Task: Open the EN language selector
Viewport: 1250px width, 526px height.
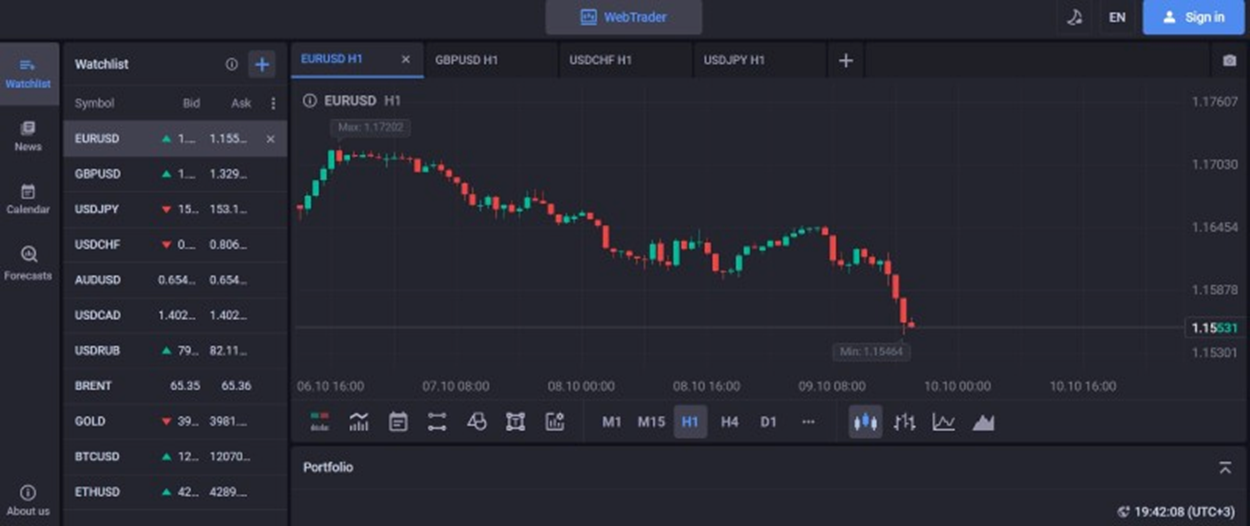Action: (1117, 17)
